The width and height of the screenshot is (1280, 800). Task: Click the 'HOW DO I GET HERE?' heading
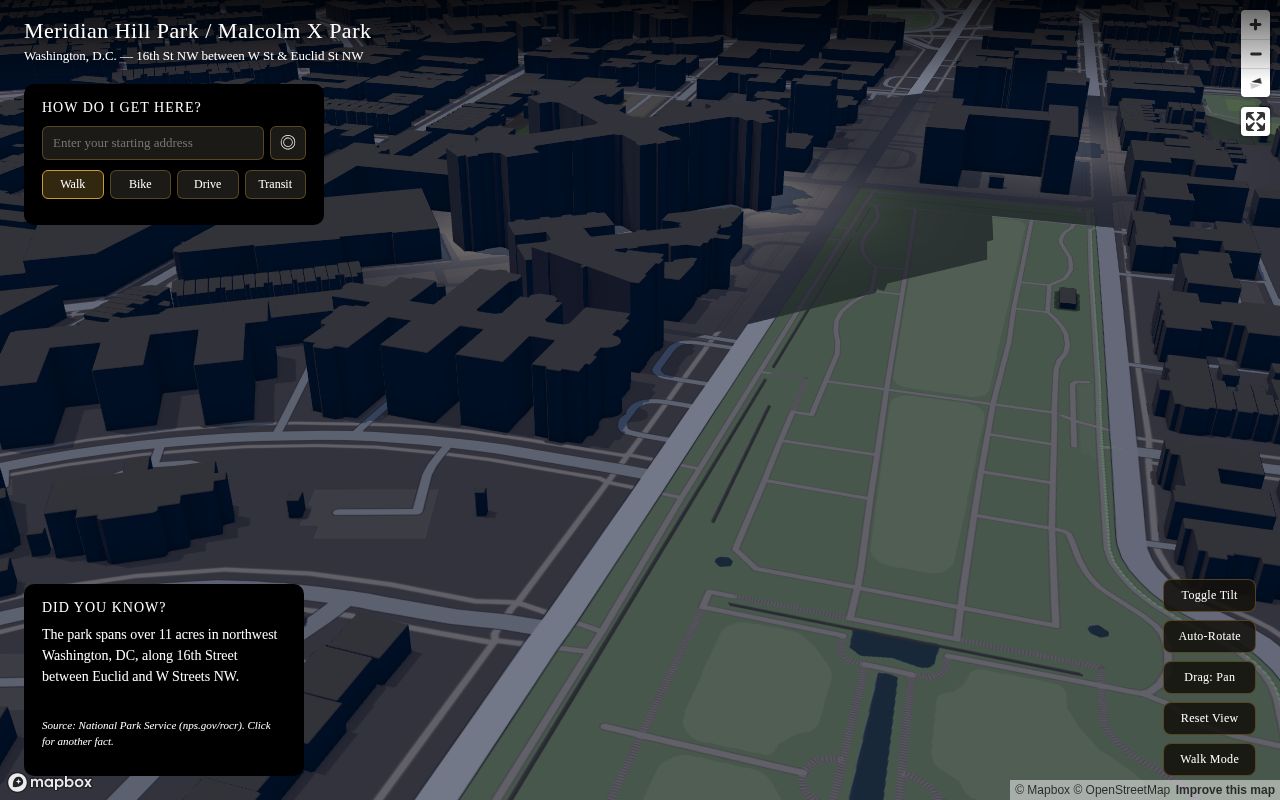click(121, 107)
